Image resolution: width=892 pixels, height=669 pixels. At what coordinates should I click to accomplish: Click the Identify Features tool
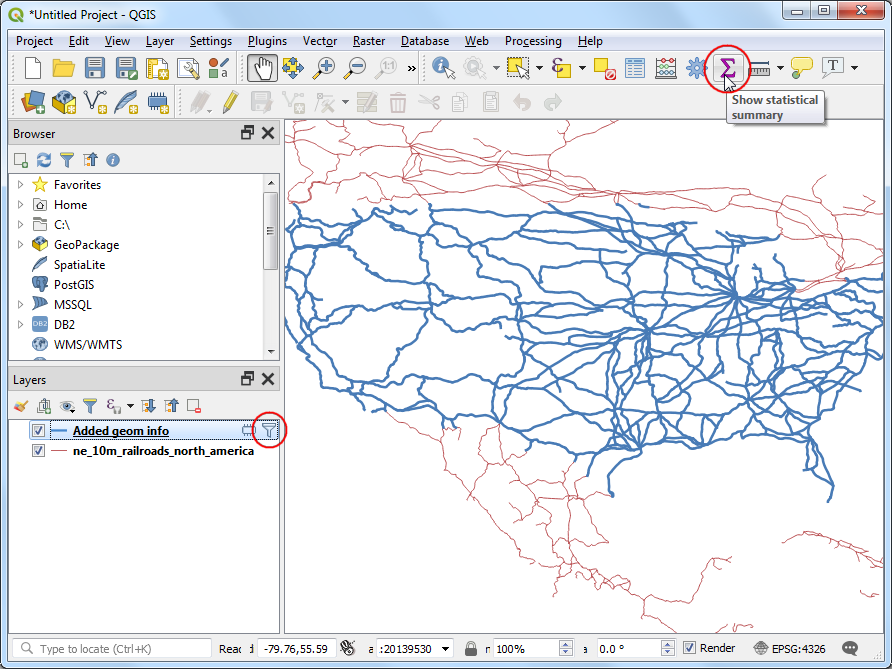(442, 68)
